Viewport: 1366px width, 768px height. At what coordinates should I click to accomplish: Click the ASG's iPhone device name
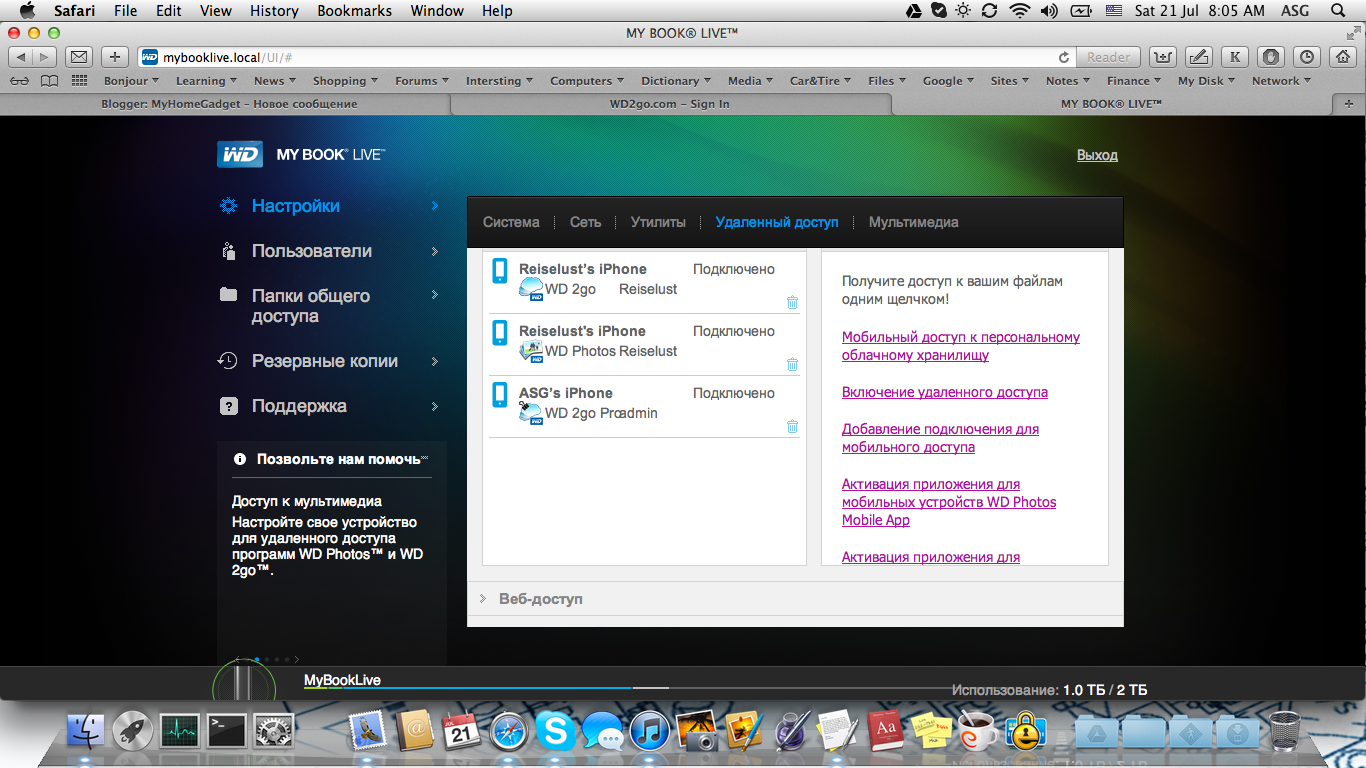[566, 393]
